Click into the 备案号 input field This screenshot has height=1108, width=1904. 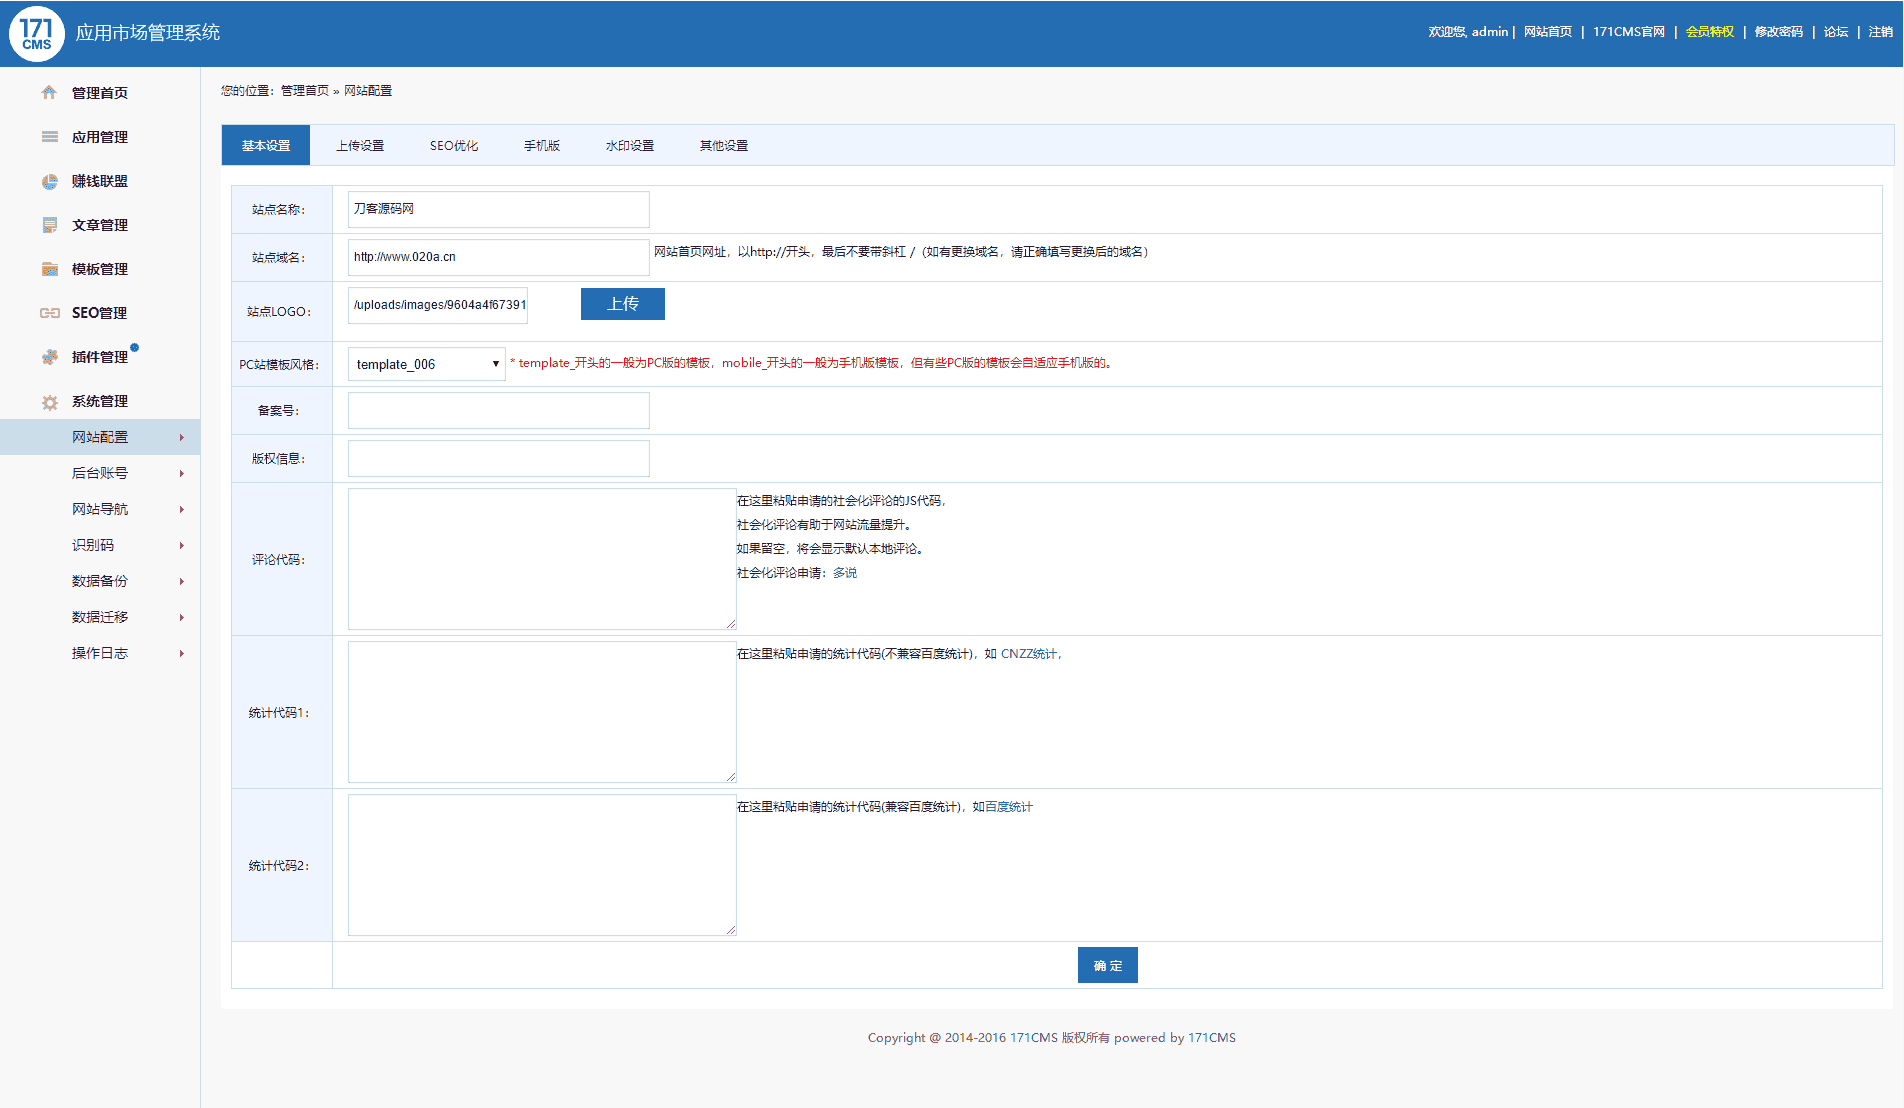(x=498, y=411)
